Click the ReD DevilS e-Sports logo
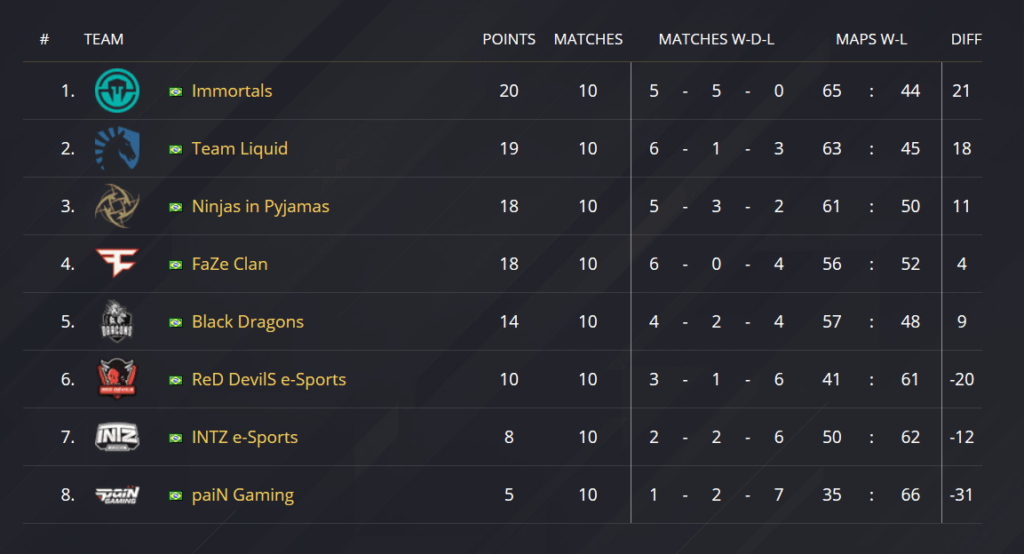 (x=117, y=380)
